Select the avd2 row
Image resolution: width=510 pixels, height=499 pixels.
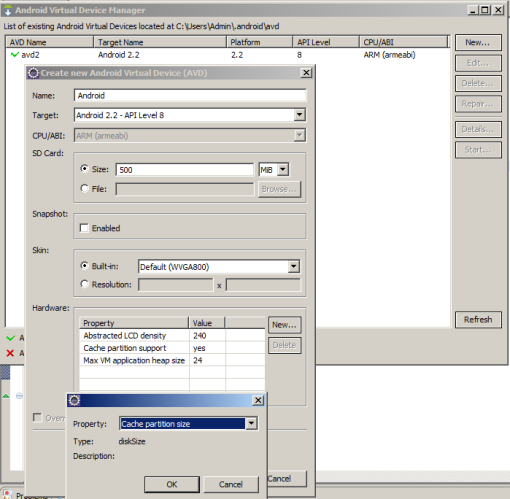coord(227,55)
